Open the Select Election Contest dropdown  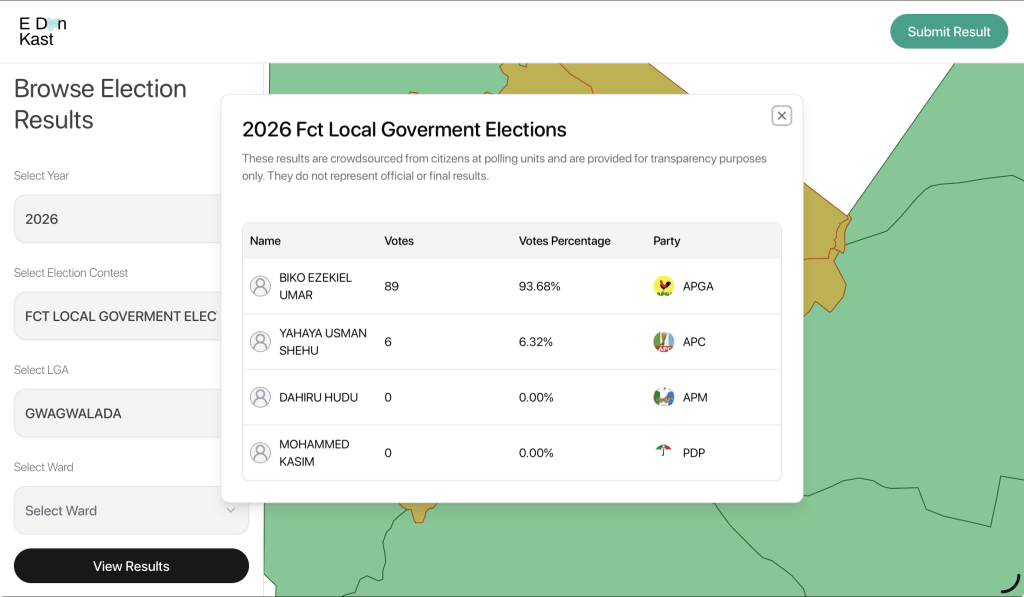pyautogui.click(x=118, y=316)
